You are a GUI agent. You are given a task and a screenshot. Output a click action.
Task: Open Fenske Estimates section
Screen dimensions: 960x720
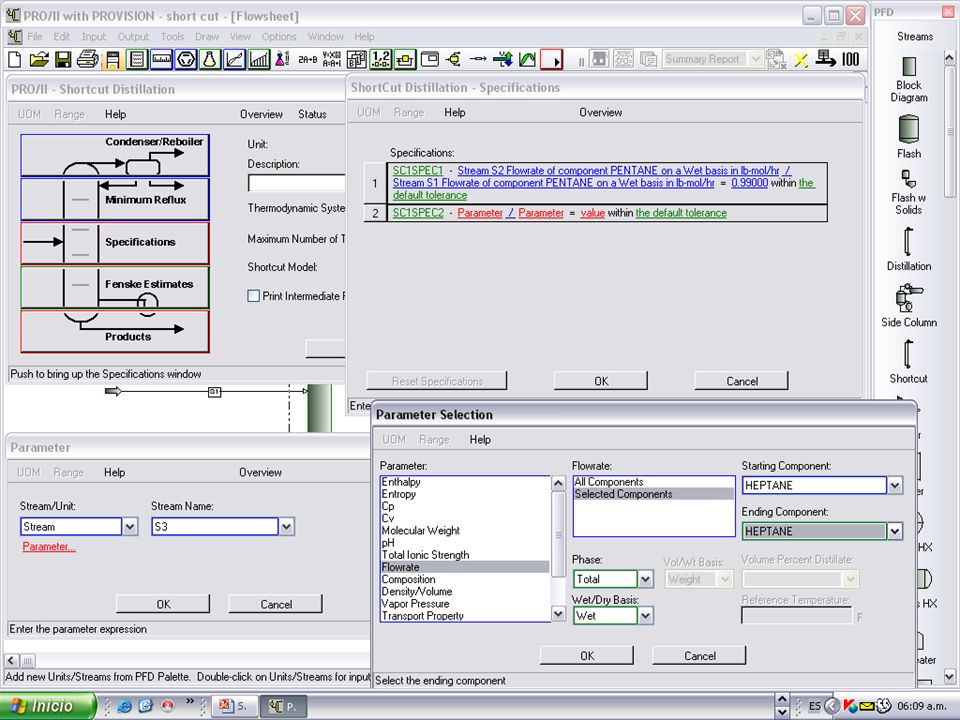click(x=114, y=287)
